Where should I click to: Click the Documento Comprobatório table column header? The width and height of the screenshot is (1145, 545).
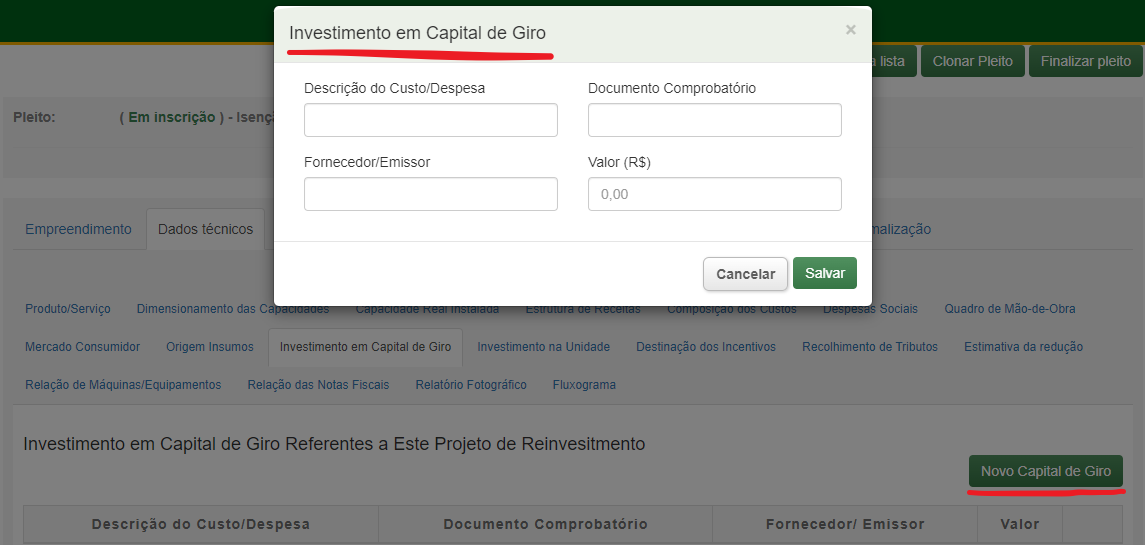(x=545, y=524)
